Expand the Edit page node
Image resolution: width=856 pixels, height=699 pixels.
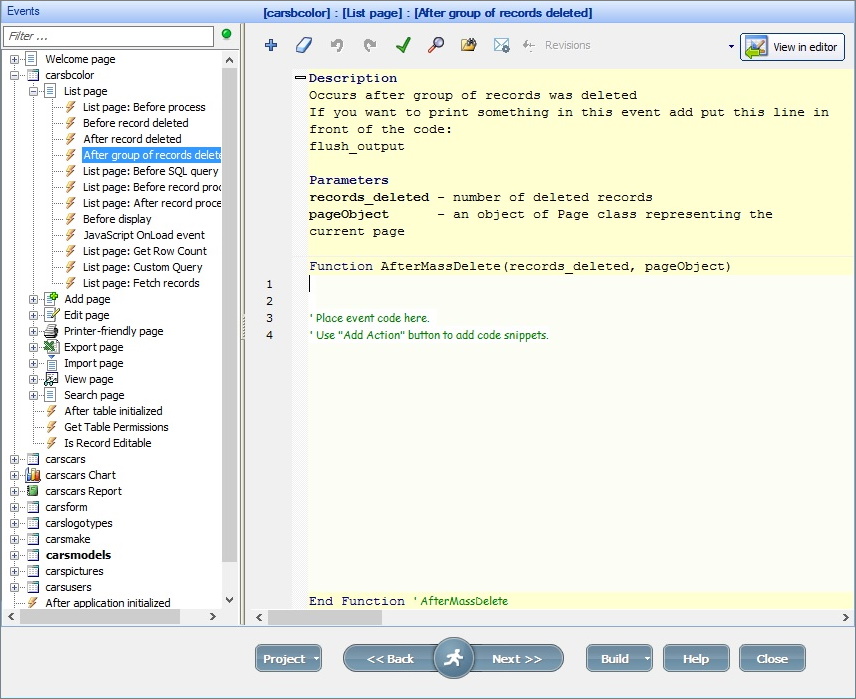(33, 315)
